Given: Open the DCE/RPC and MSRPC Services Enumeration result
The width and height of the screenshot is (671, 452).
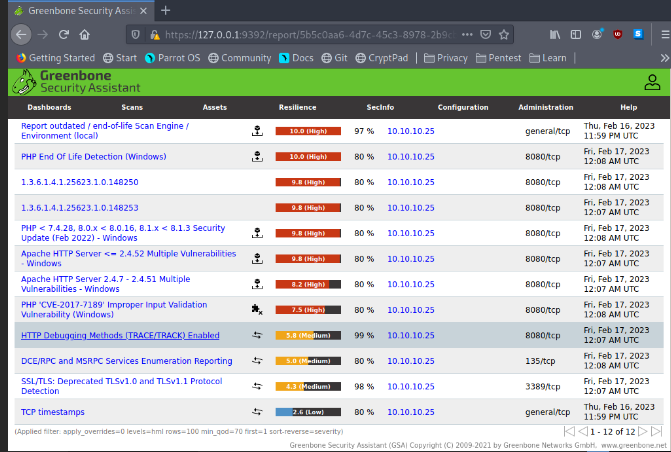Looking at the screenshot, I should [127, 361].
